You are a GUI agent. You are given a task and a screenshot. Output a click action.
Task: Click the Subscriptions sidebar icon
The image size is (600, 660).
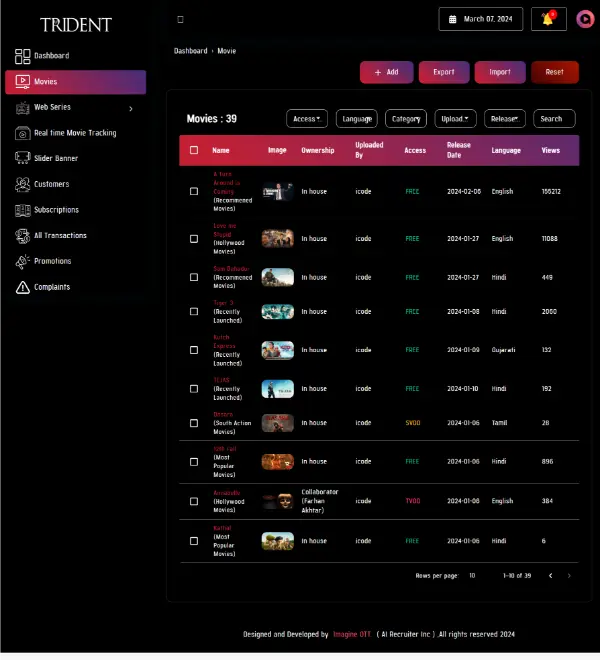click(x=22, y=210)
